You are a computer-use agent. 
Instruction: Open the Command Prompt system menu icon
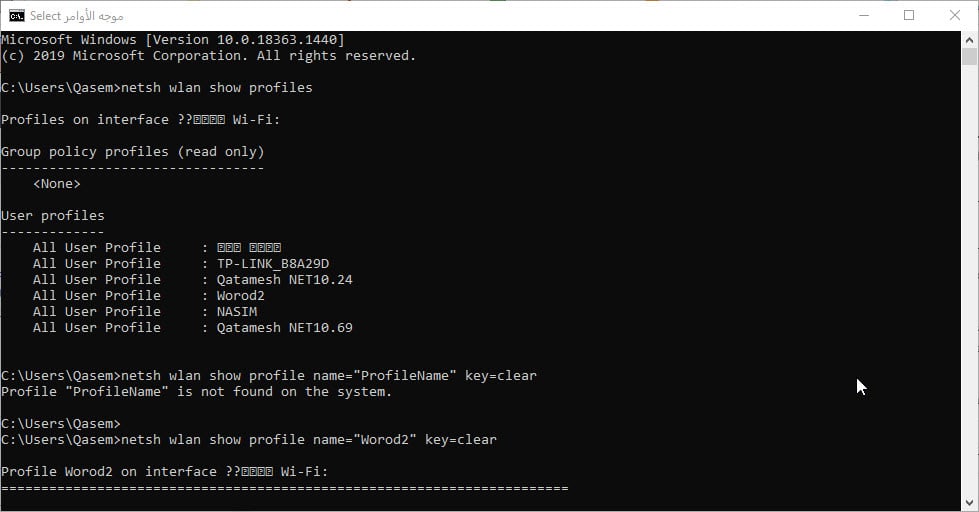(17, 15)
